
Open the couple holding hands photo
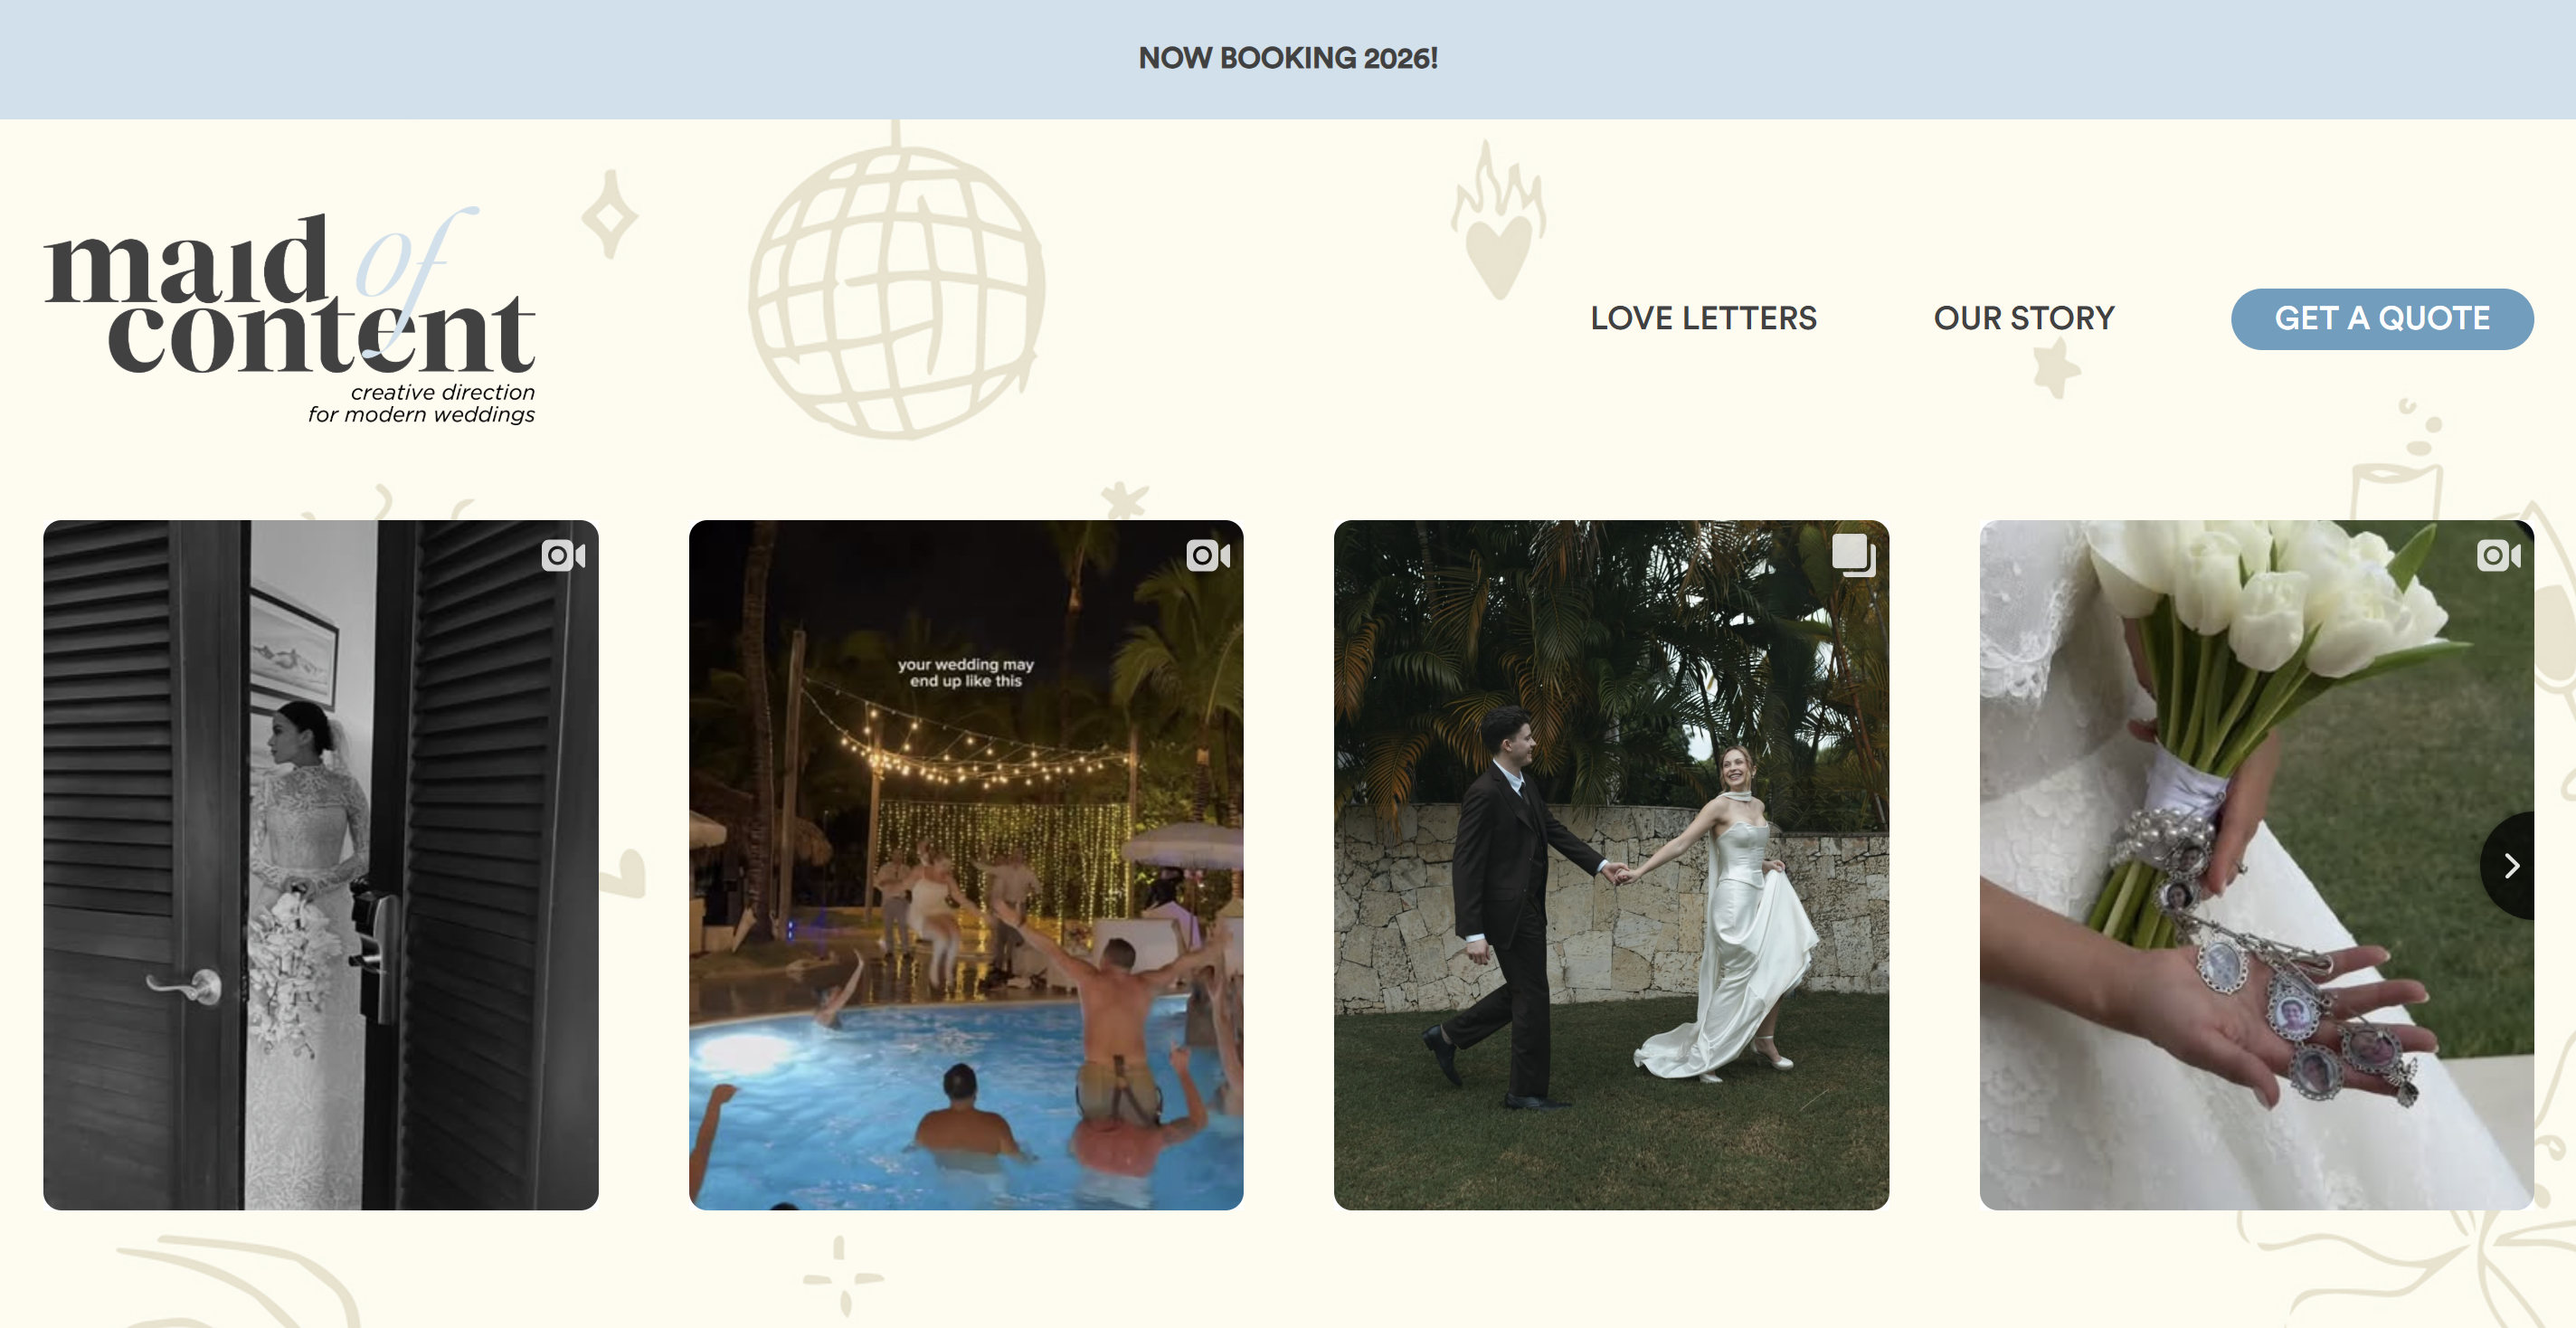pyautogui.click(x=1611, y=864)
